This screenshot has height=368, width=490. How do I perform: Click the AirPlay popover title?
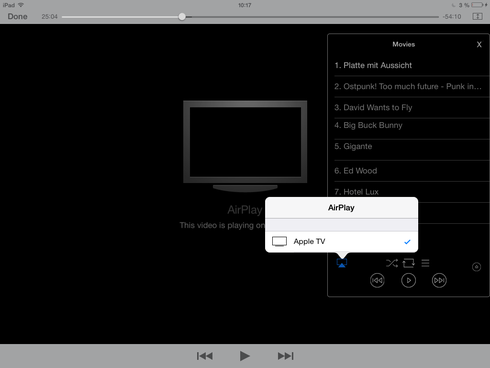coord(341,208)
